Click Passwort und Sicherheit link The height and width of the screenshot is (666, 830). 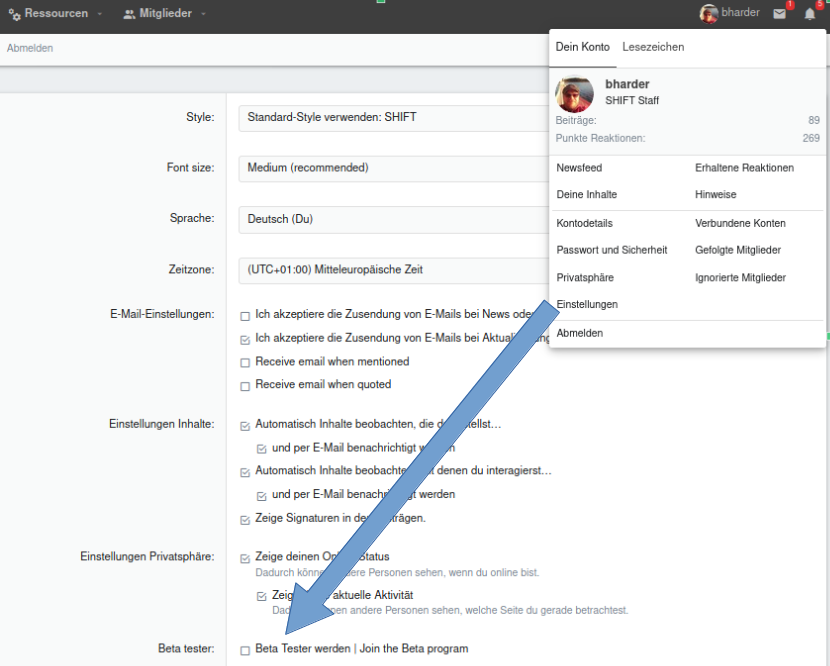[x=611, y=250]
